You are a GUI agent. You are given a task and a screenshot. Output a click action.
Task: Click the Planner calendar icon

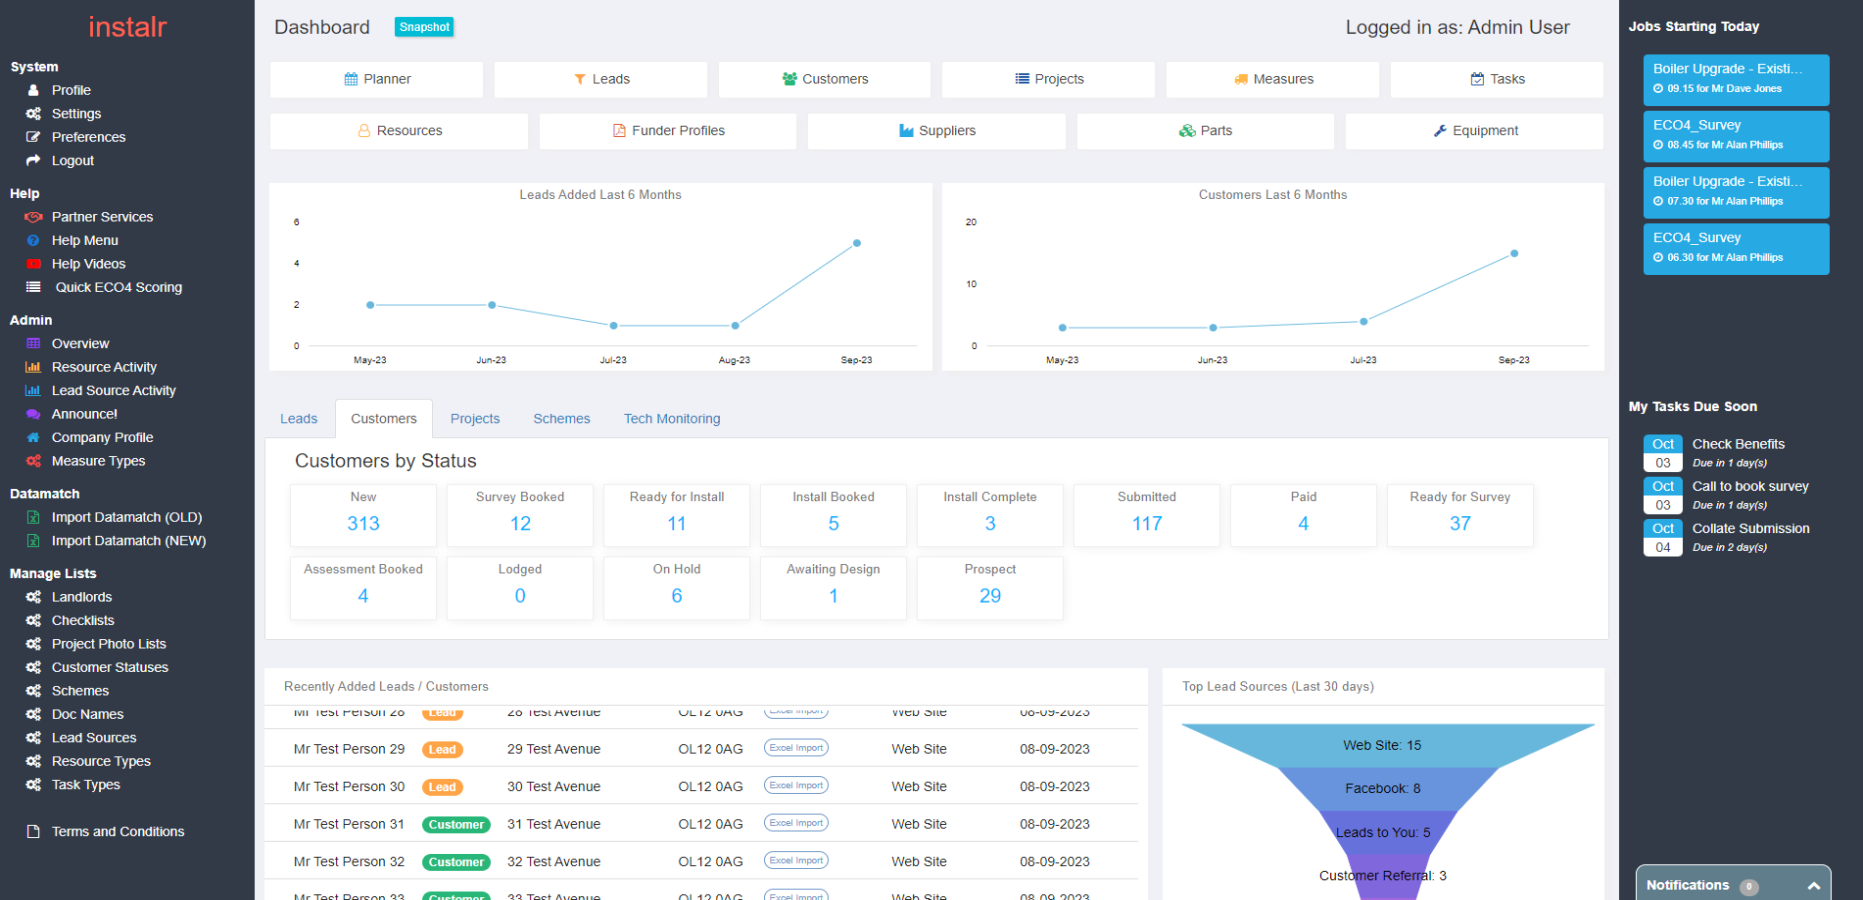pos(351,79)
